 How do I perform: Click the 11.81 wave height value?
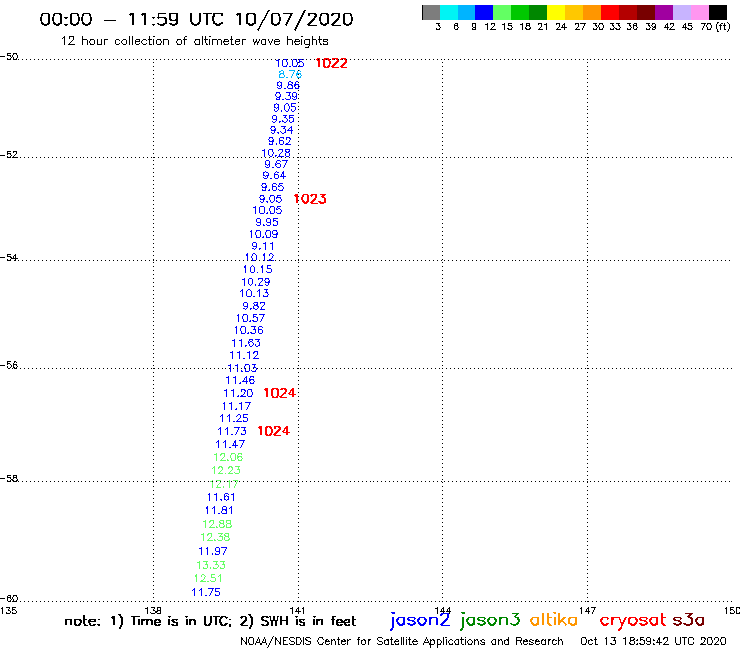pyautogui.click(x=219, y=510)
